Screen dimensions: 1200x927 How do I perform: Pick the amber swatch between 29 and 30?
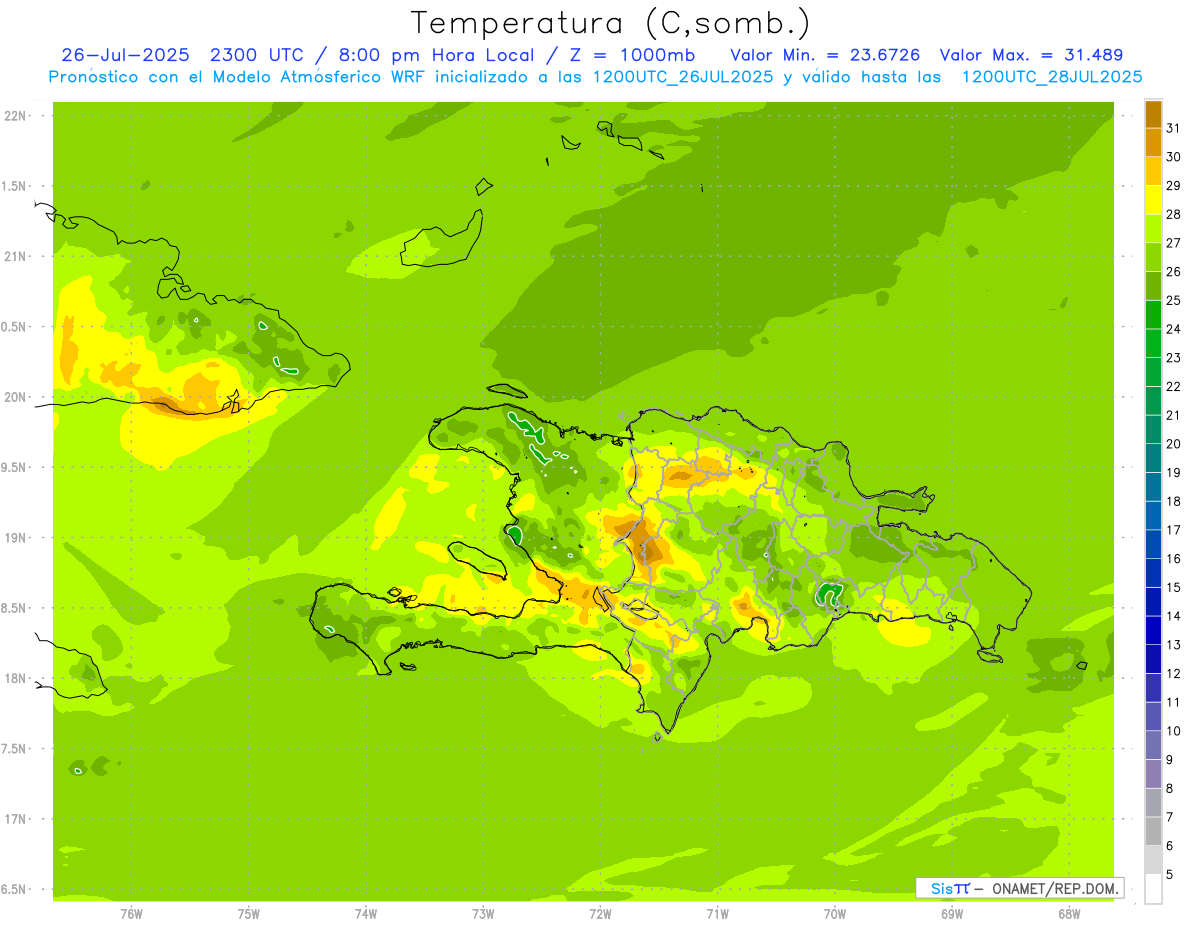pos(1153,171)
